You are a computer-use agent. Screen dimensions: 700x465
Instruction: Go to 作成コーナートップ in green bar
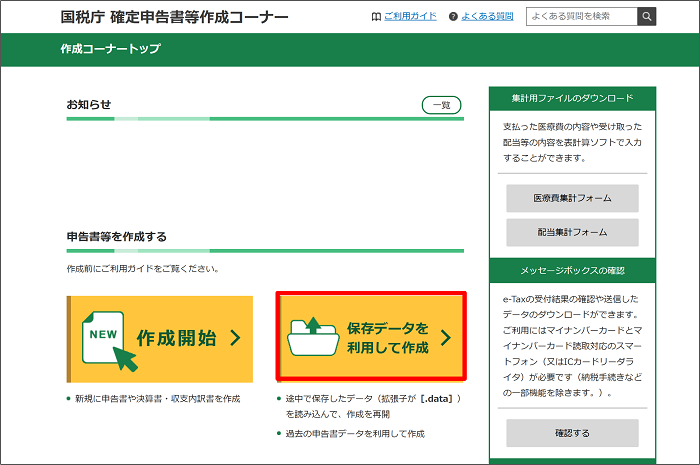pyautogui.click(x=110, y=49)
